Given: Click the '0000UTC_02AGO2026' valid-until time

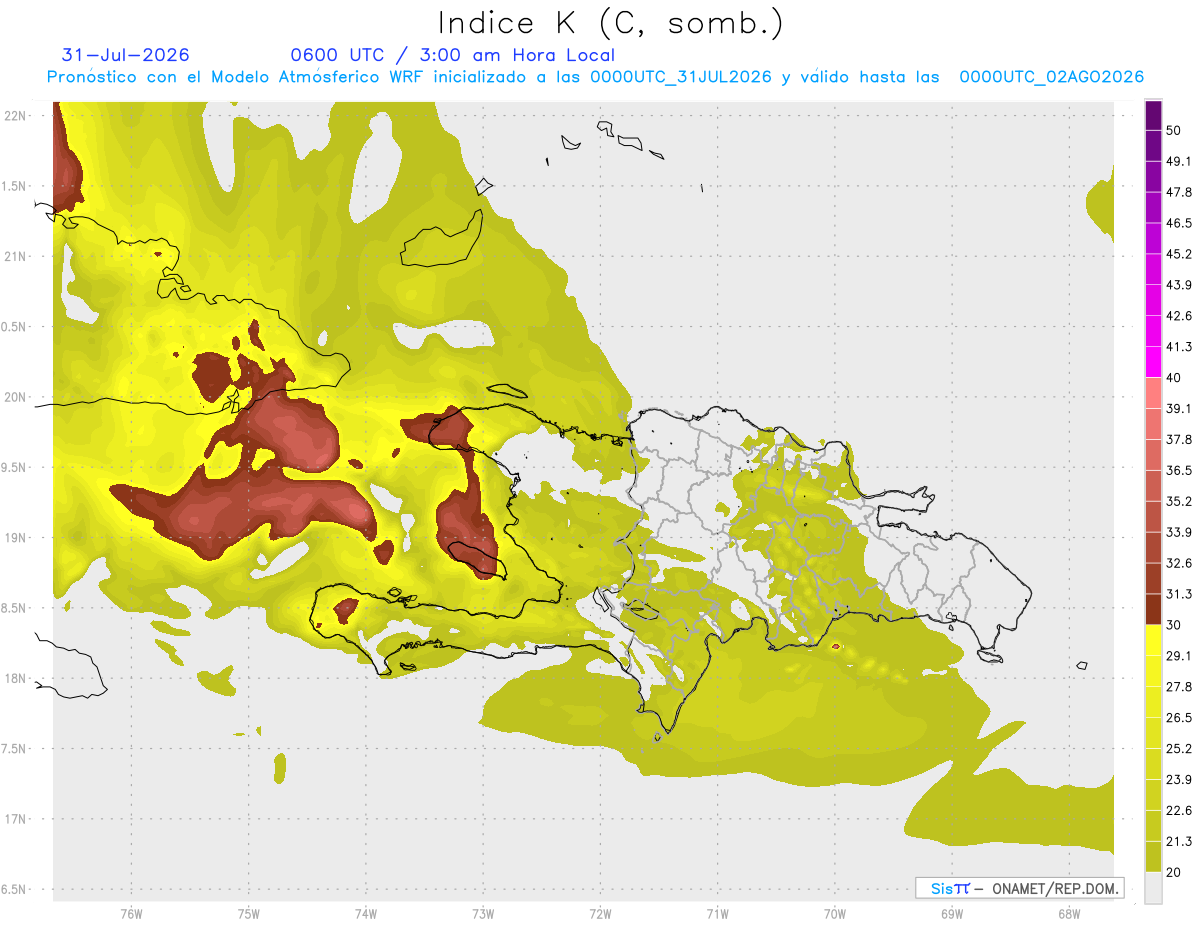Looking at the screenshot, I should click(x=1051, y=77).
